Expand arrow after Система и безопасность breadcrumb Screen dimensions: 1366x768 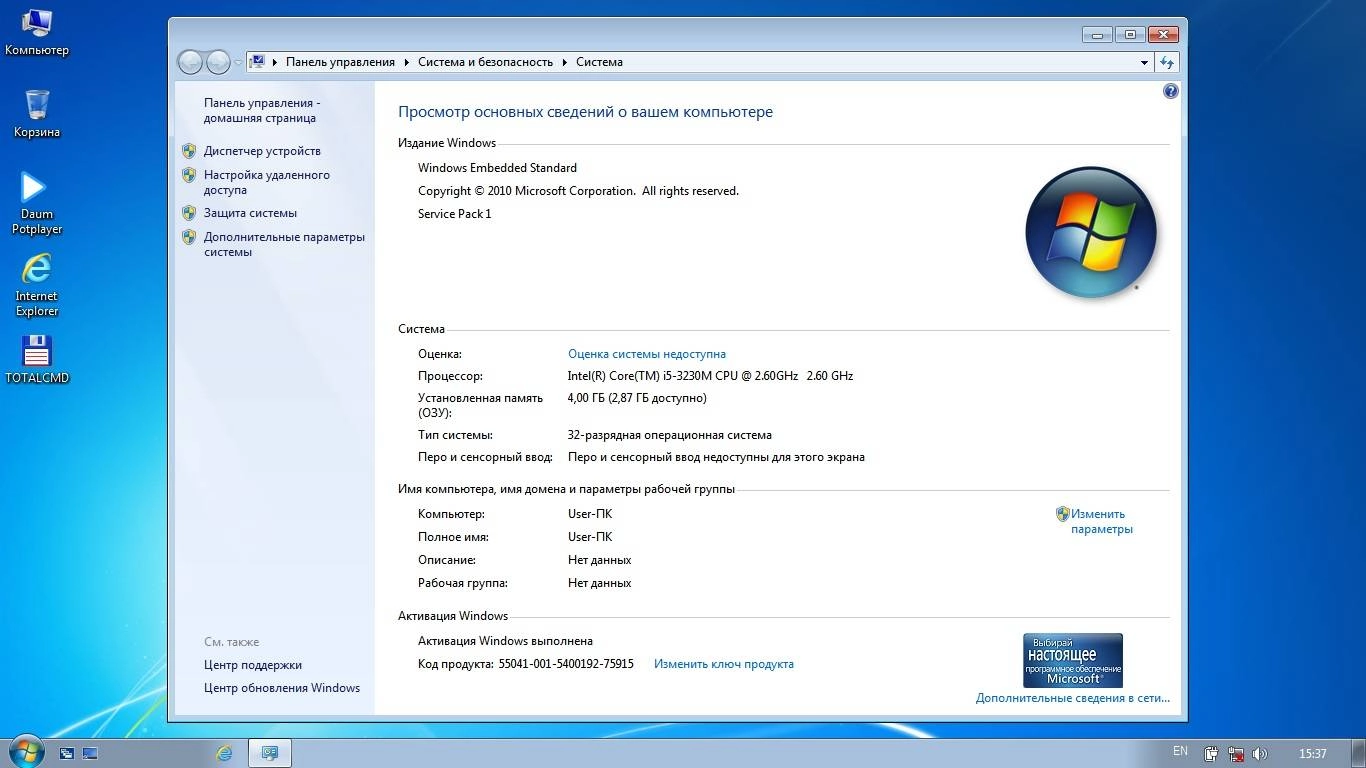[x=565, y=62]
